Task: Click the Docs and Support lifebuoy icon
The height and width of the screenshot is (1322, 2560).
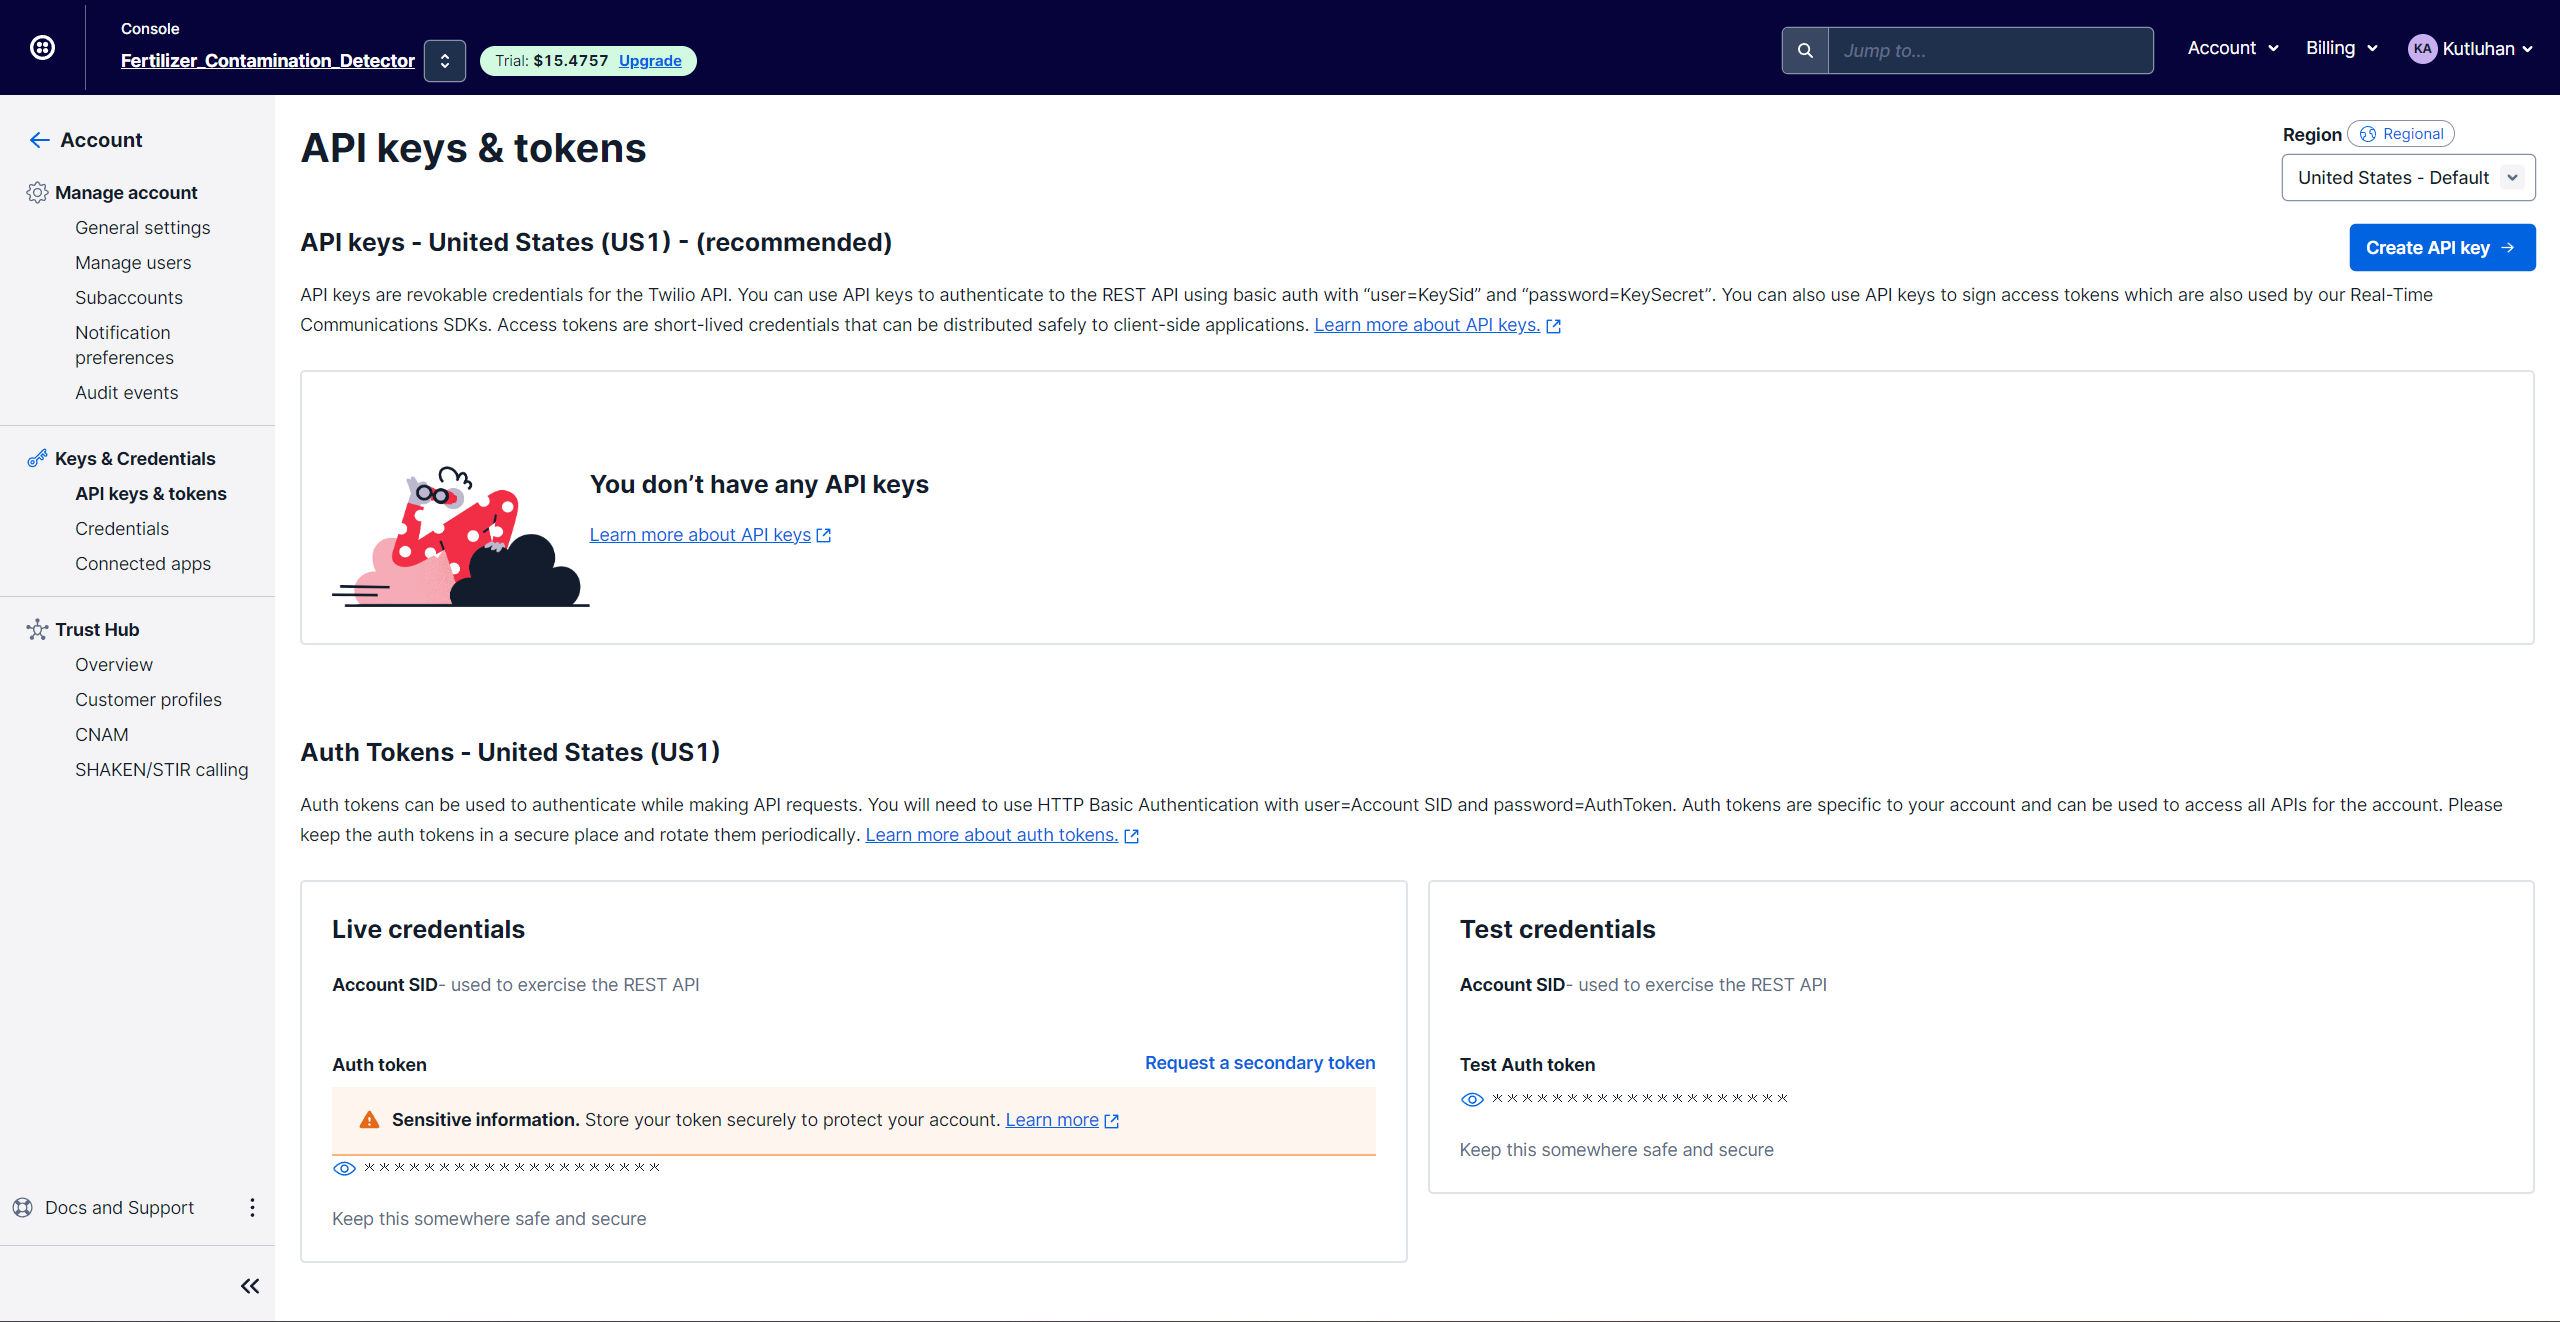Action: [22, 1207]
